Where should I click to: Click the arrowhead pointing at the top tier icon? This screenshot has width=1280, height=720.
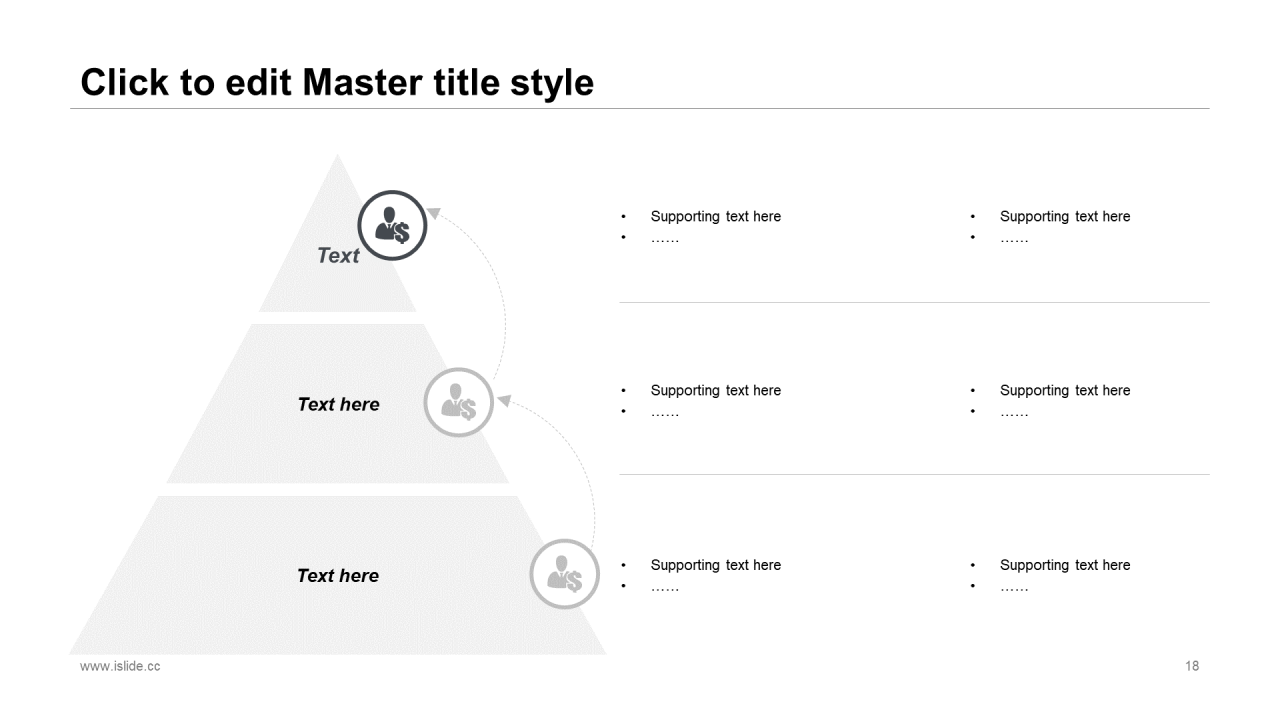point(433,212)
